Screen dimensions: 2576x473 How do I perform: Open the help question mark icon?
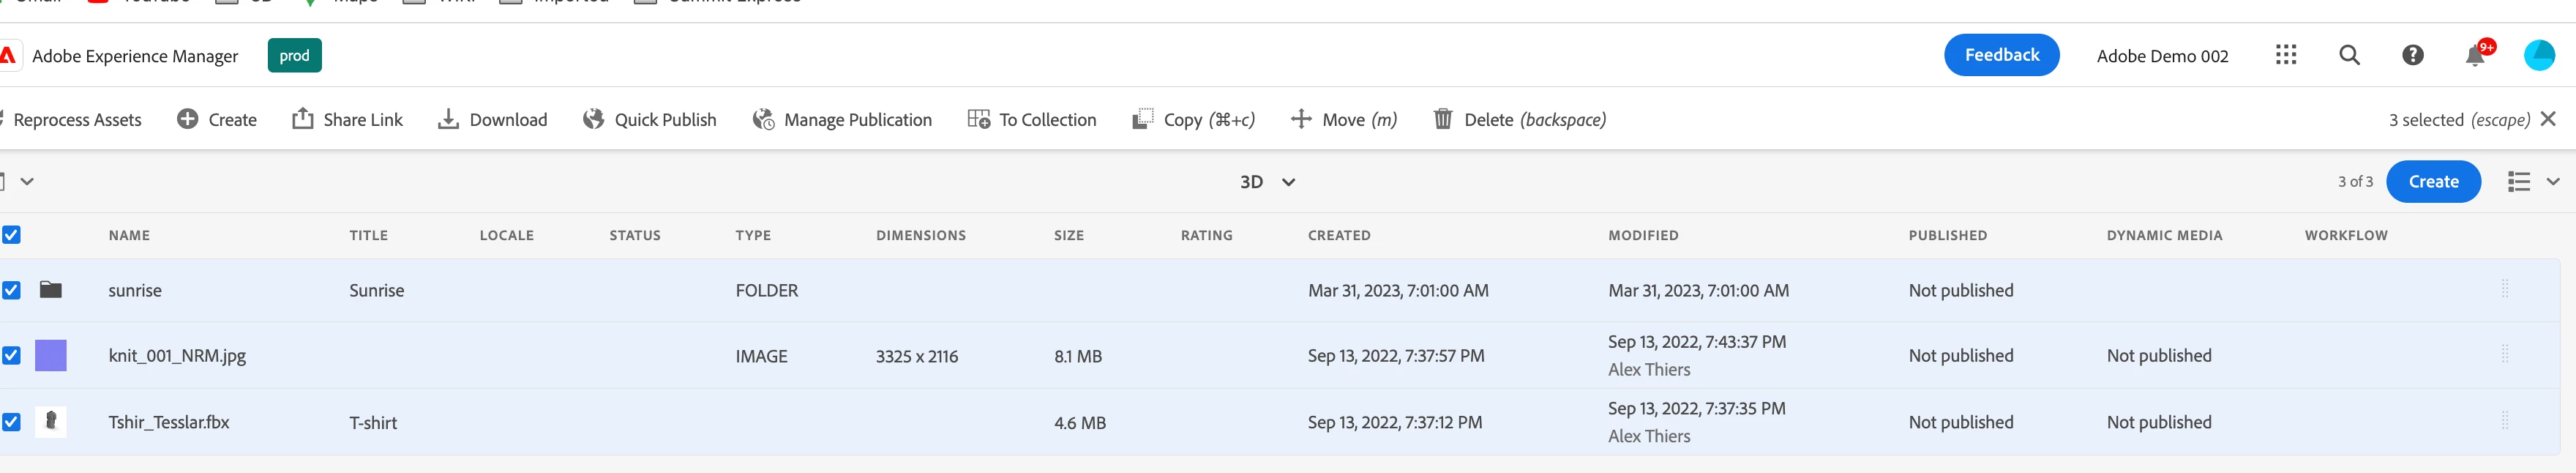(x=2412, y=55)
